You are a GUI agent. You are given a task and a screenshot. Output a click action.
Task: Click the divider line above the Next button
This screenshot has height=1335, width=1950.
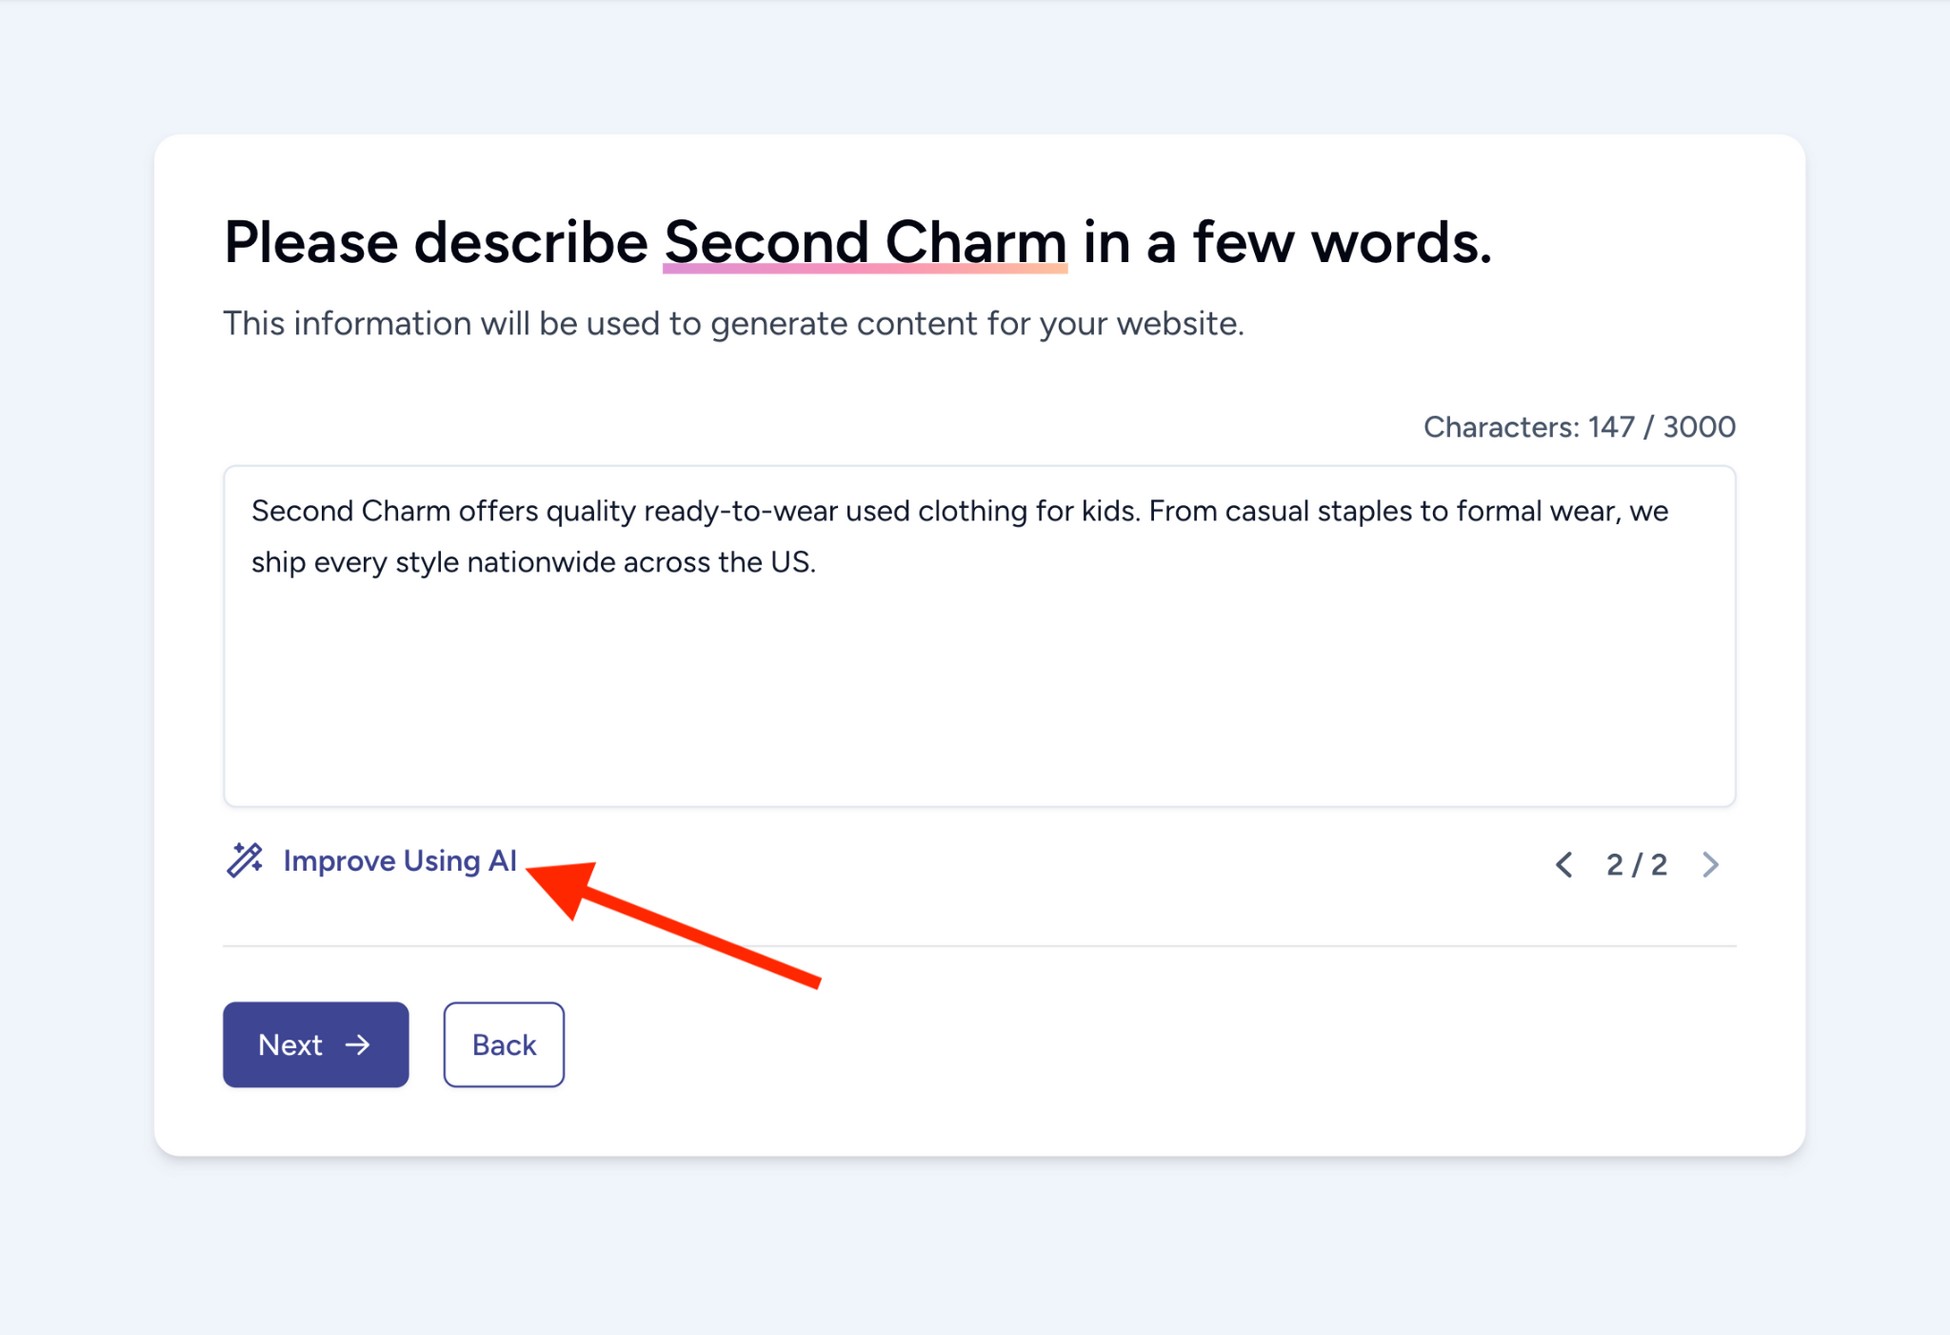click(x=978, y=945)
